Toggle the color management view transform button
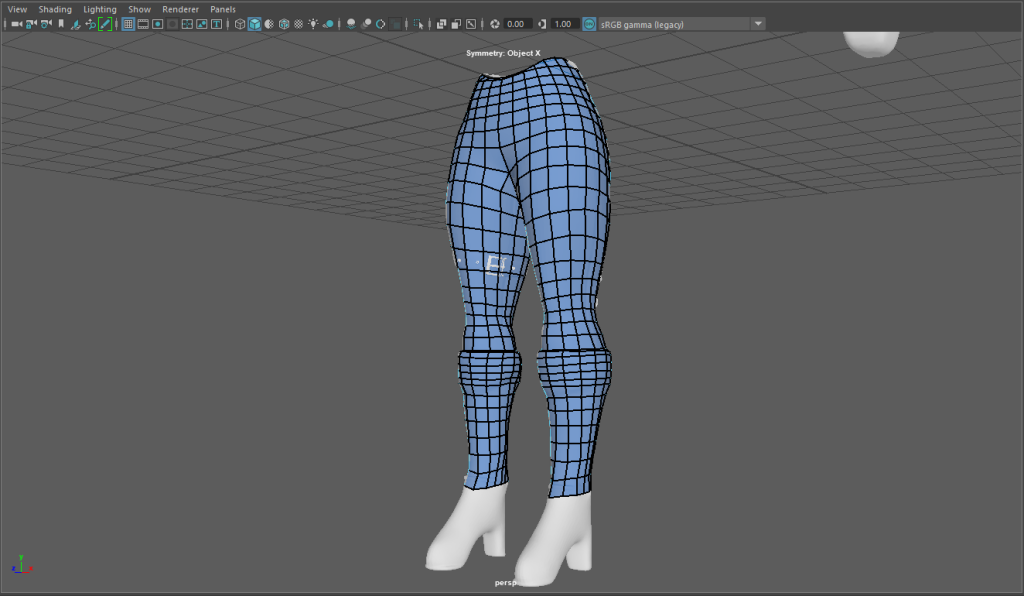The width and height of the screenshot is (1024, 596). click(x=589, y=24)
